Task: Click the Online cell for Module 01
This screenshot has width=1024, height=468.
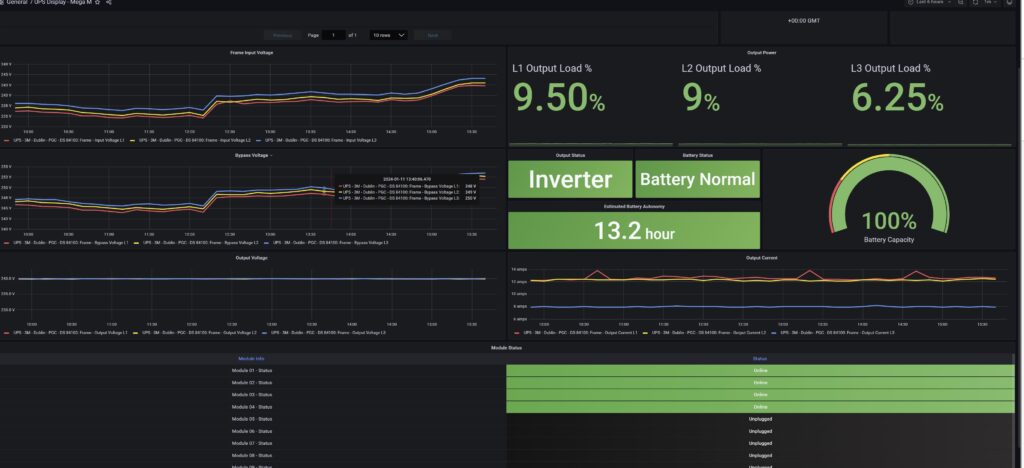Action: [760, 371]
